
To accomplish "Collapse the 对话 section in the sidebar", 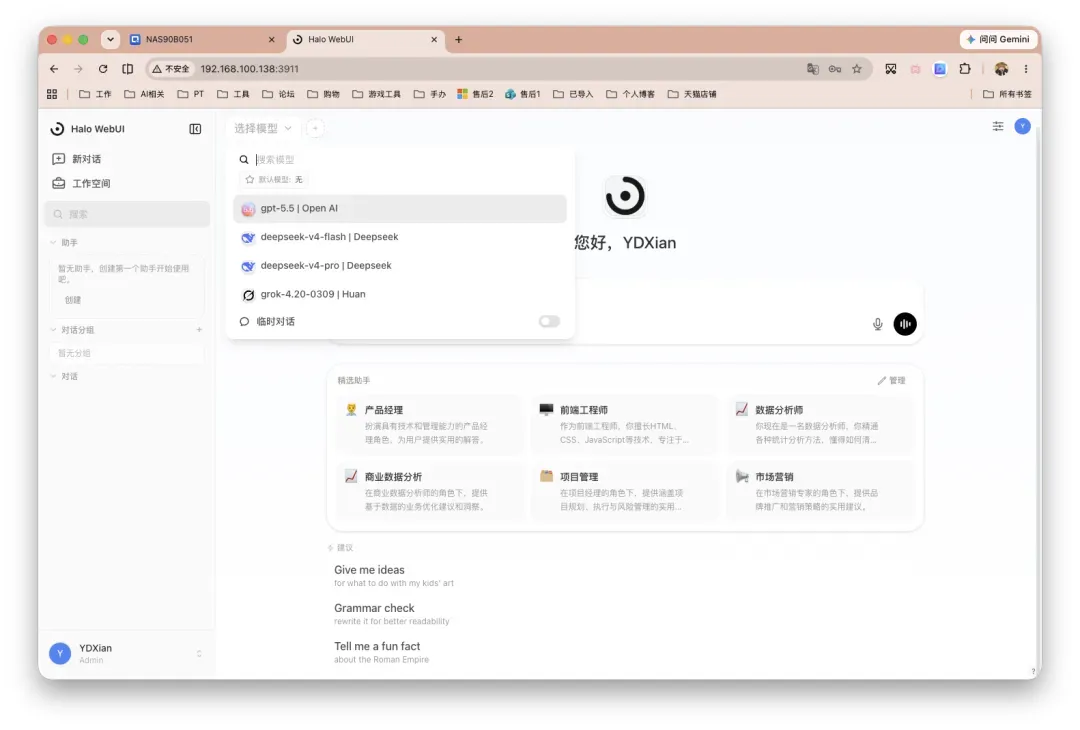I will point(63,376).
